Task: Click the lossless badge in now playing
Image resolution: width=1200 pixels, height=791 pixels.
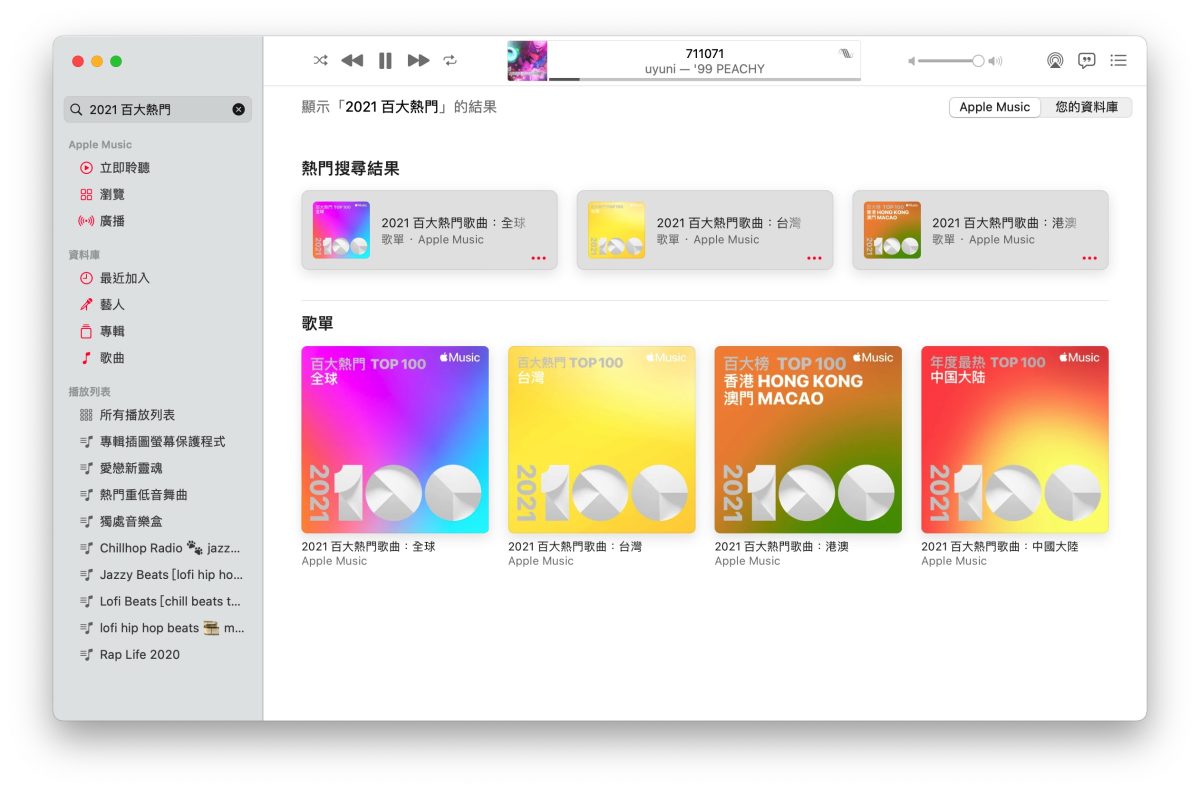Action: 846,53
